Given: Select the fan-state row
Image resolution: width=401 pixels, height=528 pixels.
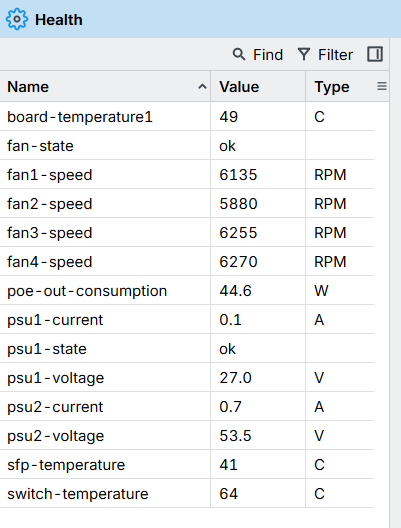Looking at the screenshot, I should (x=187, y=145).
